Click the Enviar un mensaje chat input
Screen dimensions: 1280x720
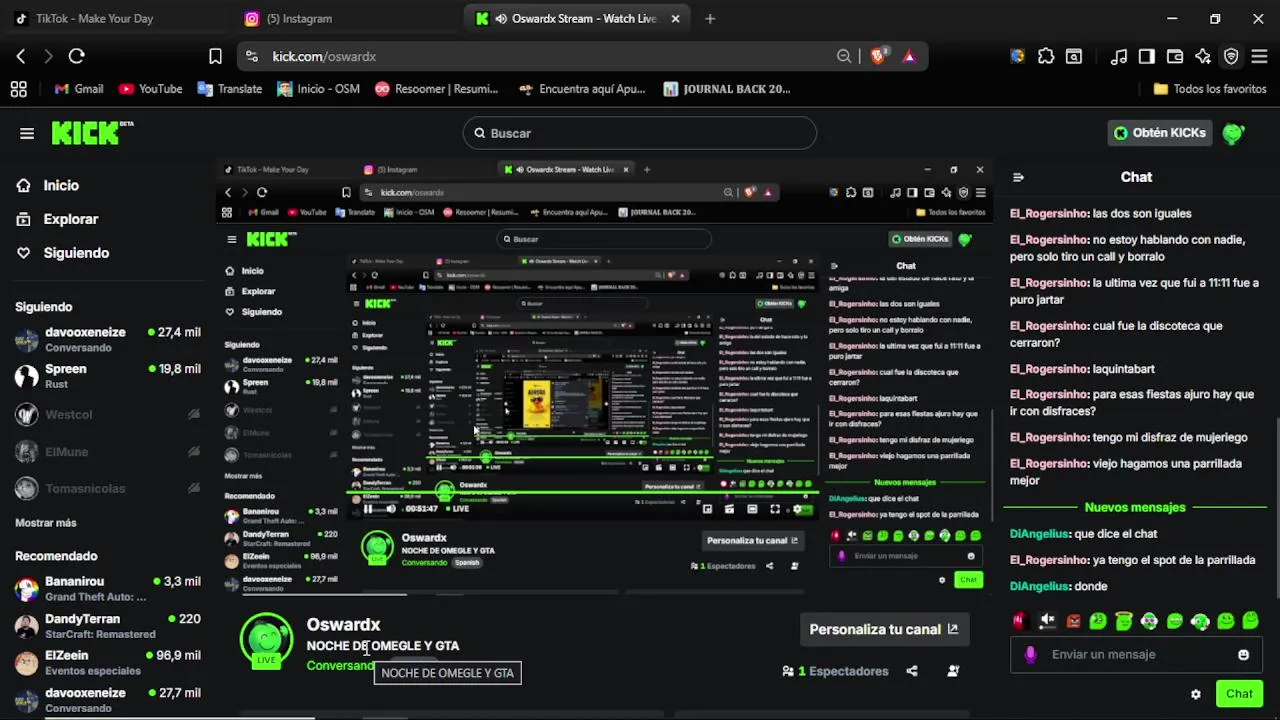pos(1136,655)
